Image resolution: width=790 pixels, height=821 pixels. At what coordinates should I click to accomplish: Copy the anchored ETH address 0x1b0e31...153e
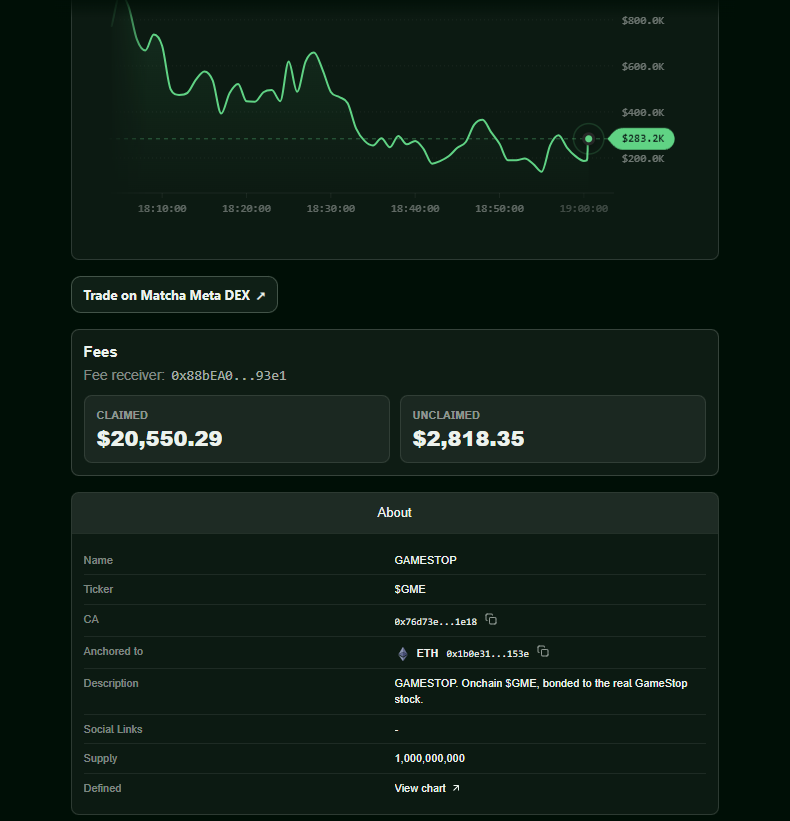[x=543, y=651]
